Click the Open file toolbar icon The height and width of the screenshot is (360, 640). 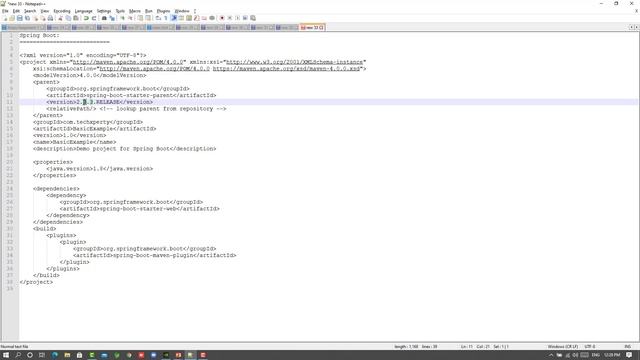(12, 18)
